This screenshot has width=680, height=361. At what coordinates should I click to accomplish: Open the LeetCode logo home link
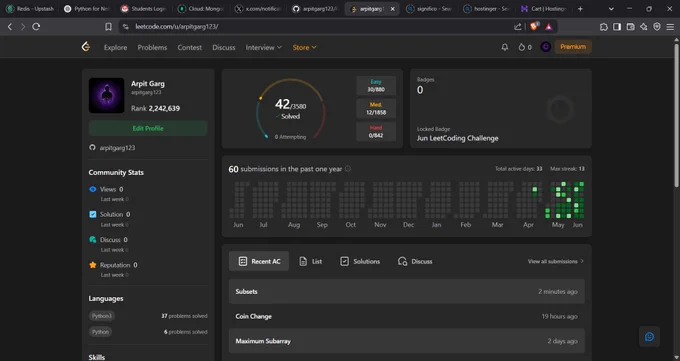(x=86, y=47)
